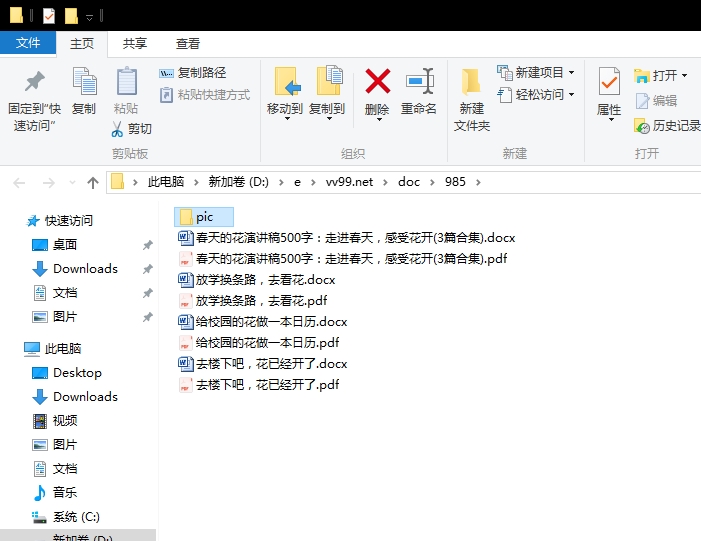This screenshot has height=541, width=701.
Task: Expand the Delete dropdown arrow
Action: pos(379,119)
